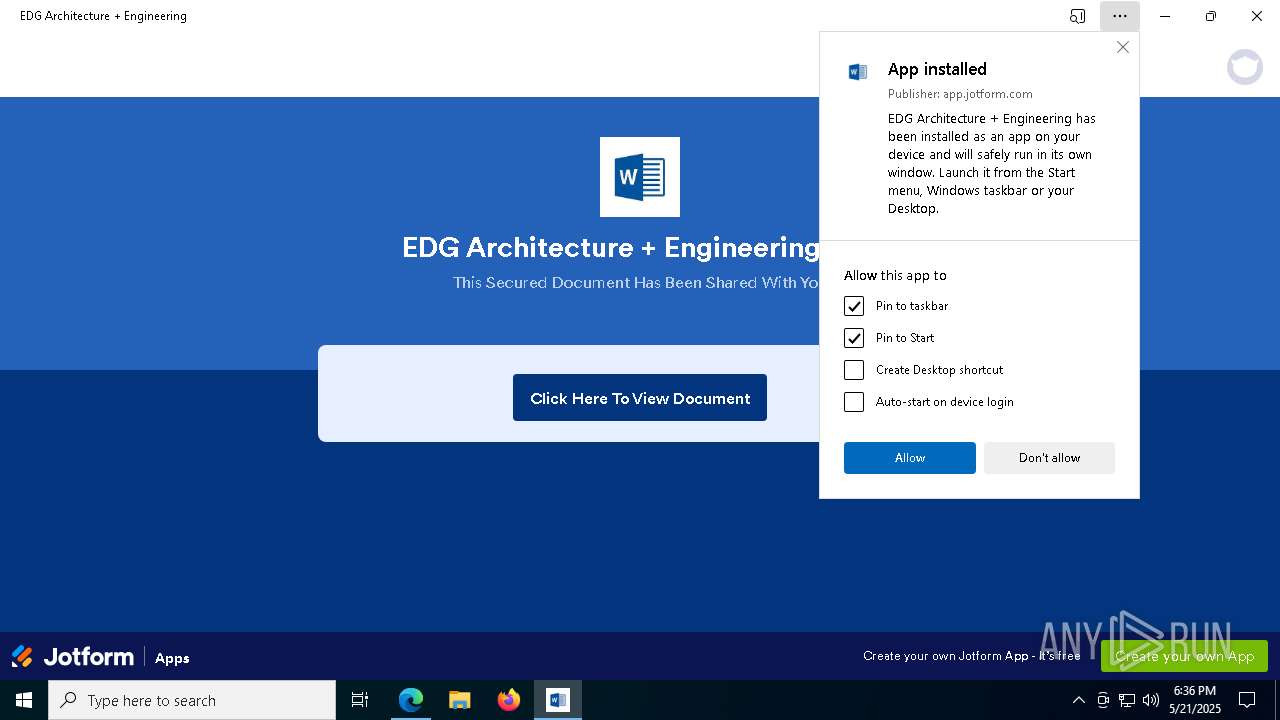The width and height of the screenshot is (1280, 720).
Task: Click the Type here to search box
Action: click(192, 700)
